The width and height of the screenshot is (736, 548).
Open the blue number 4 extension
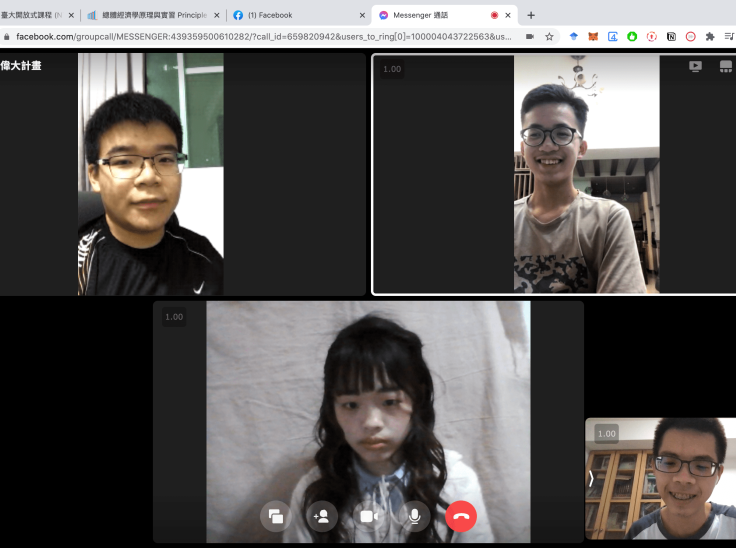tap(613, 37)
